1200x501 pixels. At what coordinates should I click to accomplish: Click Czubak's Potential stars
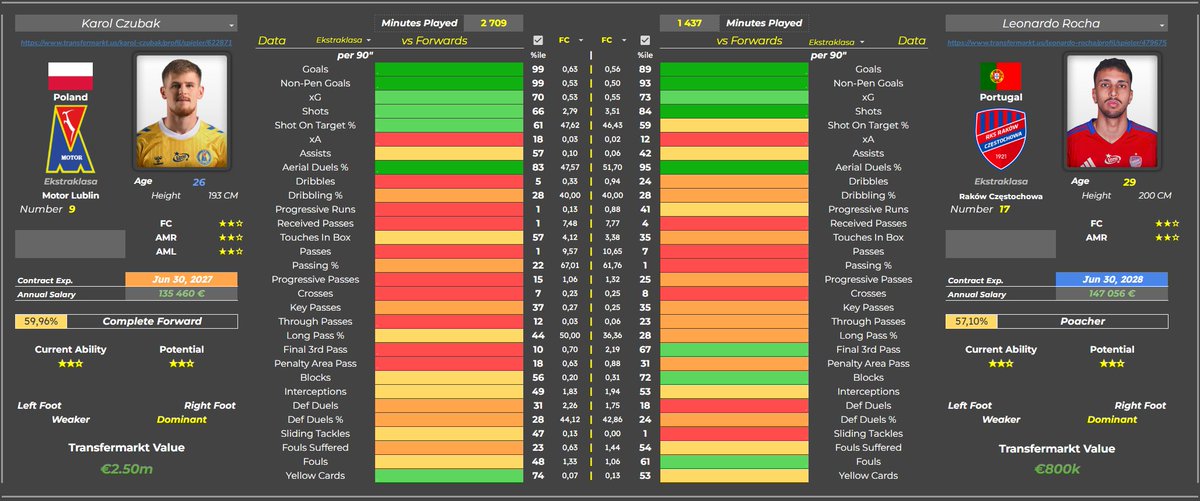(181, 364)
